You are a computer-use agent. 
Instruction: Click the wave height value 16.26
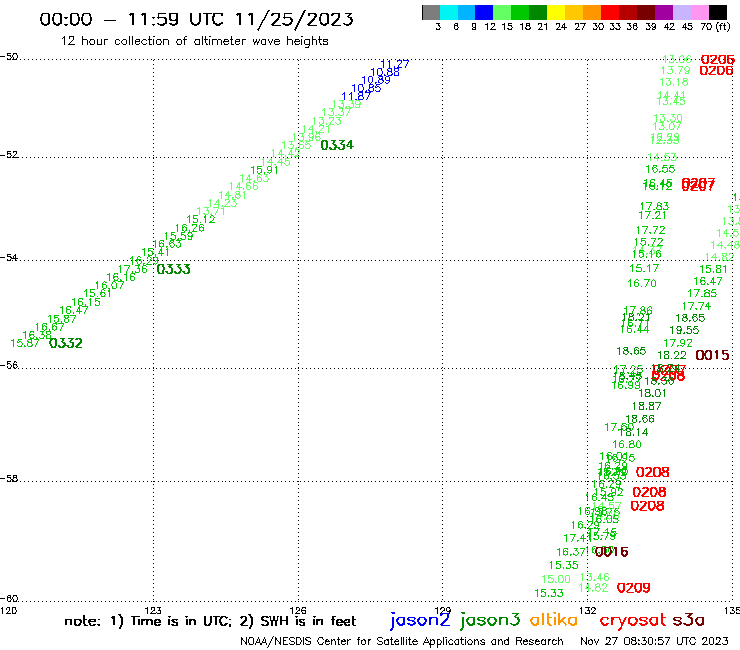pyautogui.click(x=190, y=228)
